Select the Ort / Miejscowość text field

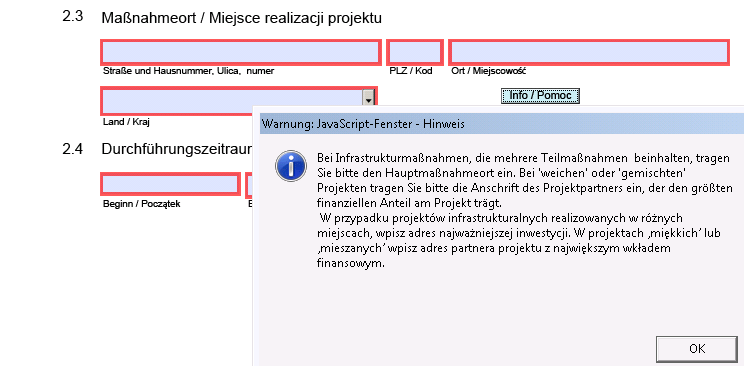[x=589, y=52]
